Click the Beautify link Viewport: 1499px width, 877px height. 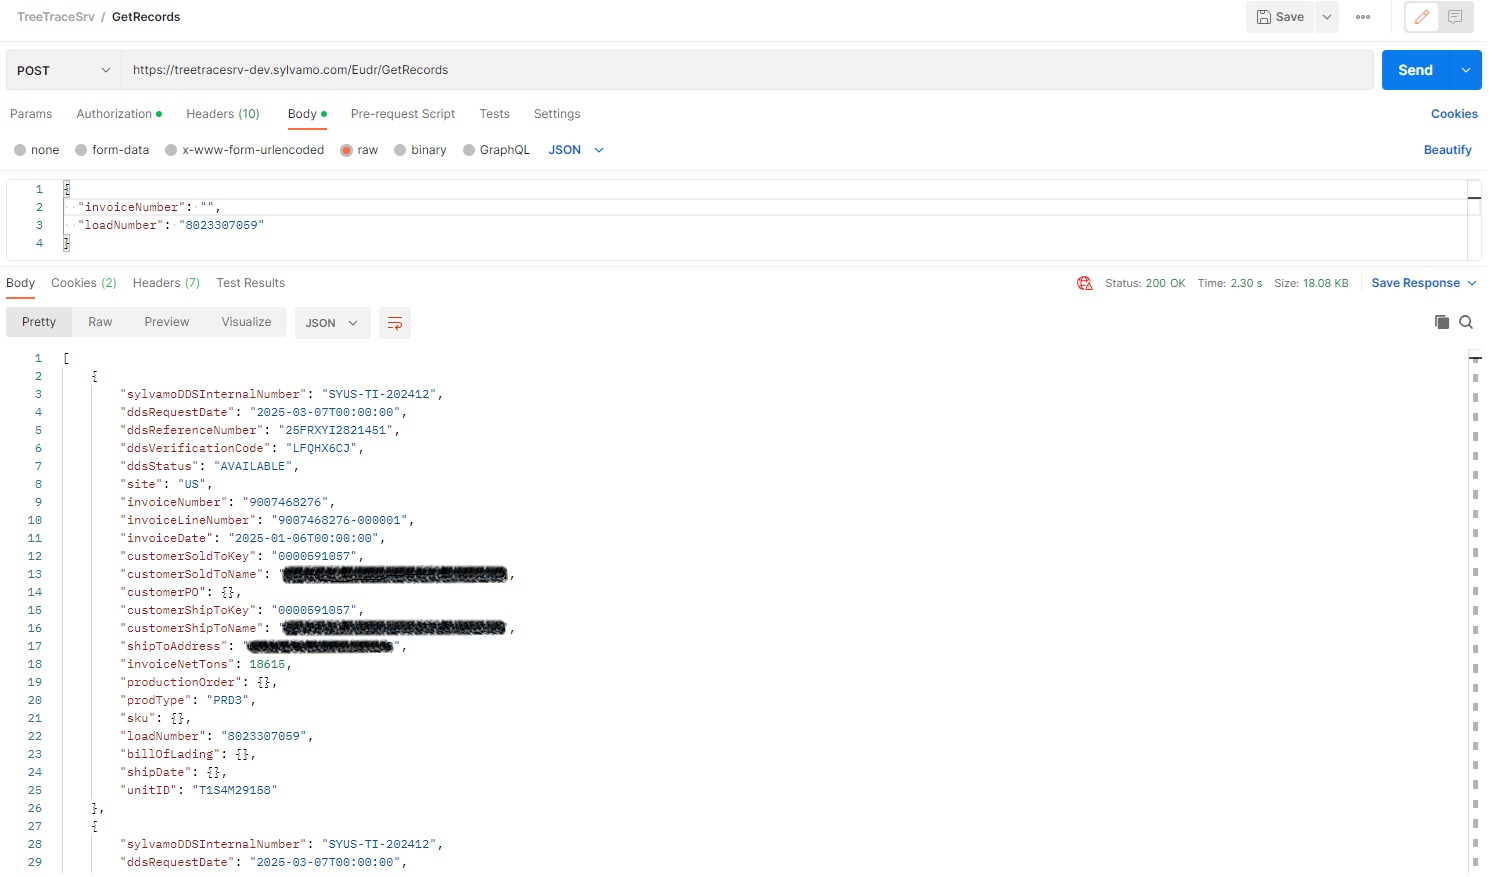[1447, 150]
